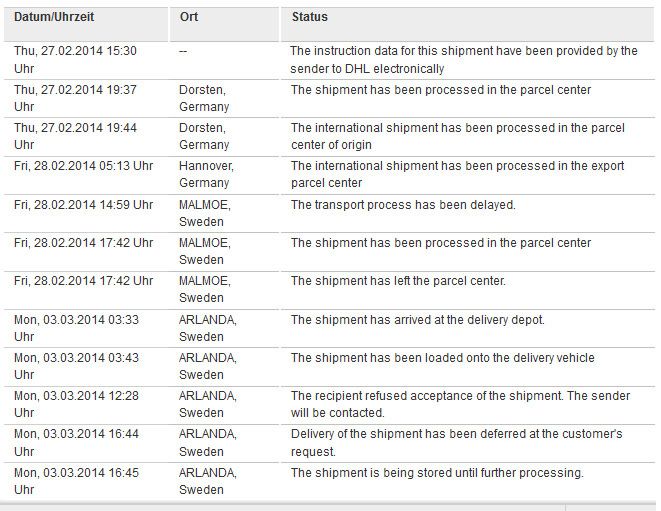Click the Status column header
This screenshot has width=661, height=511.
[x=309, y=17]
